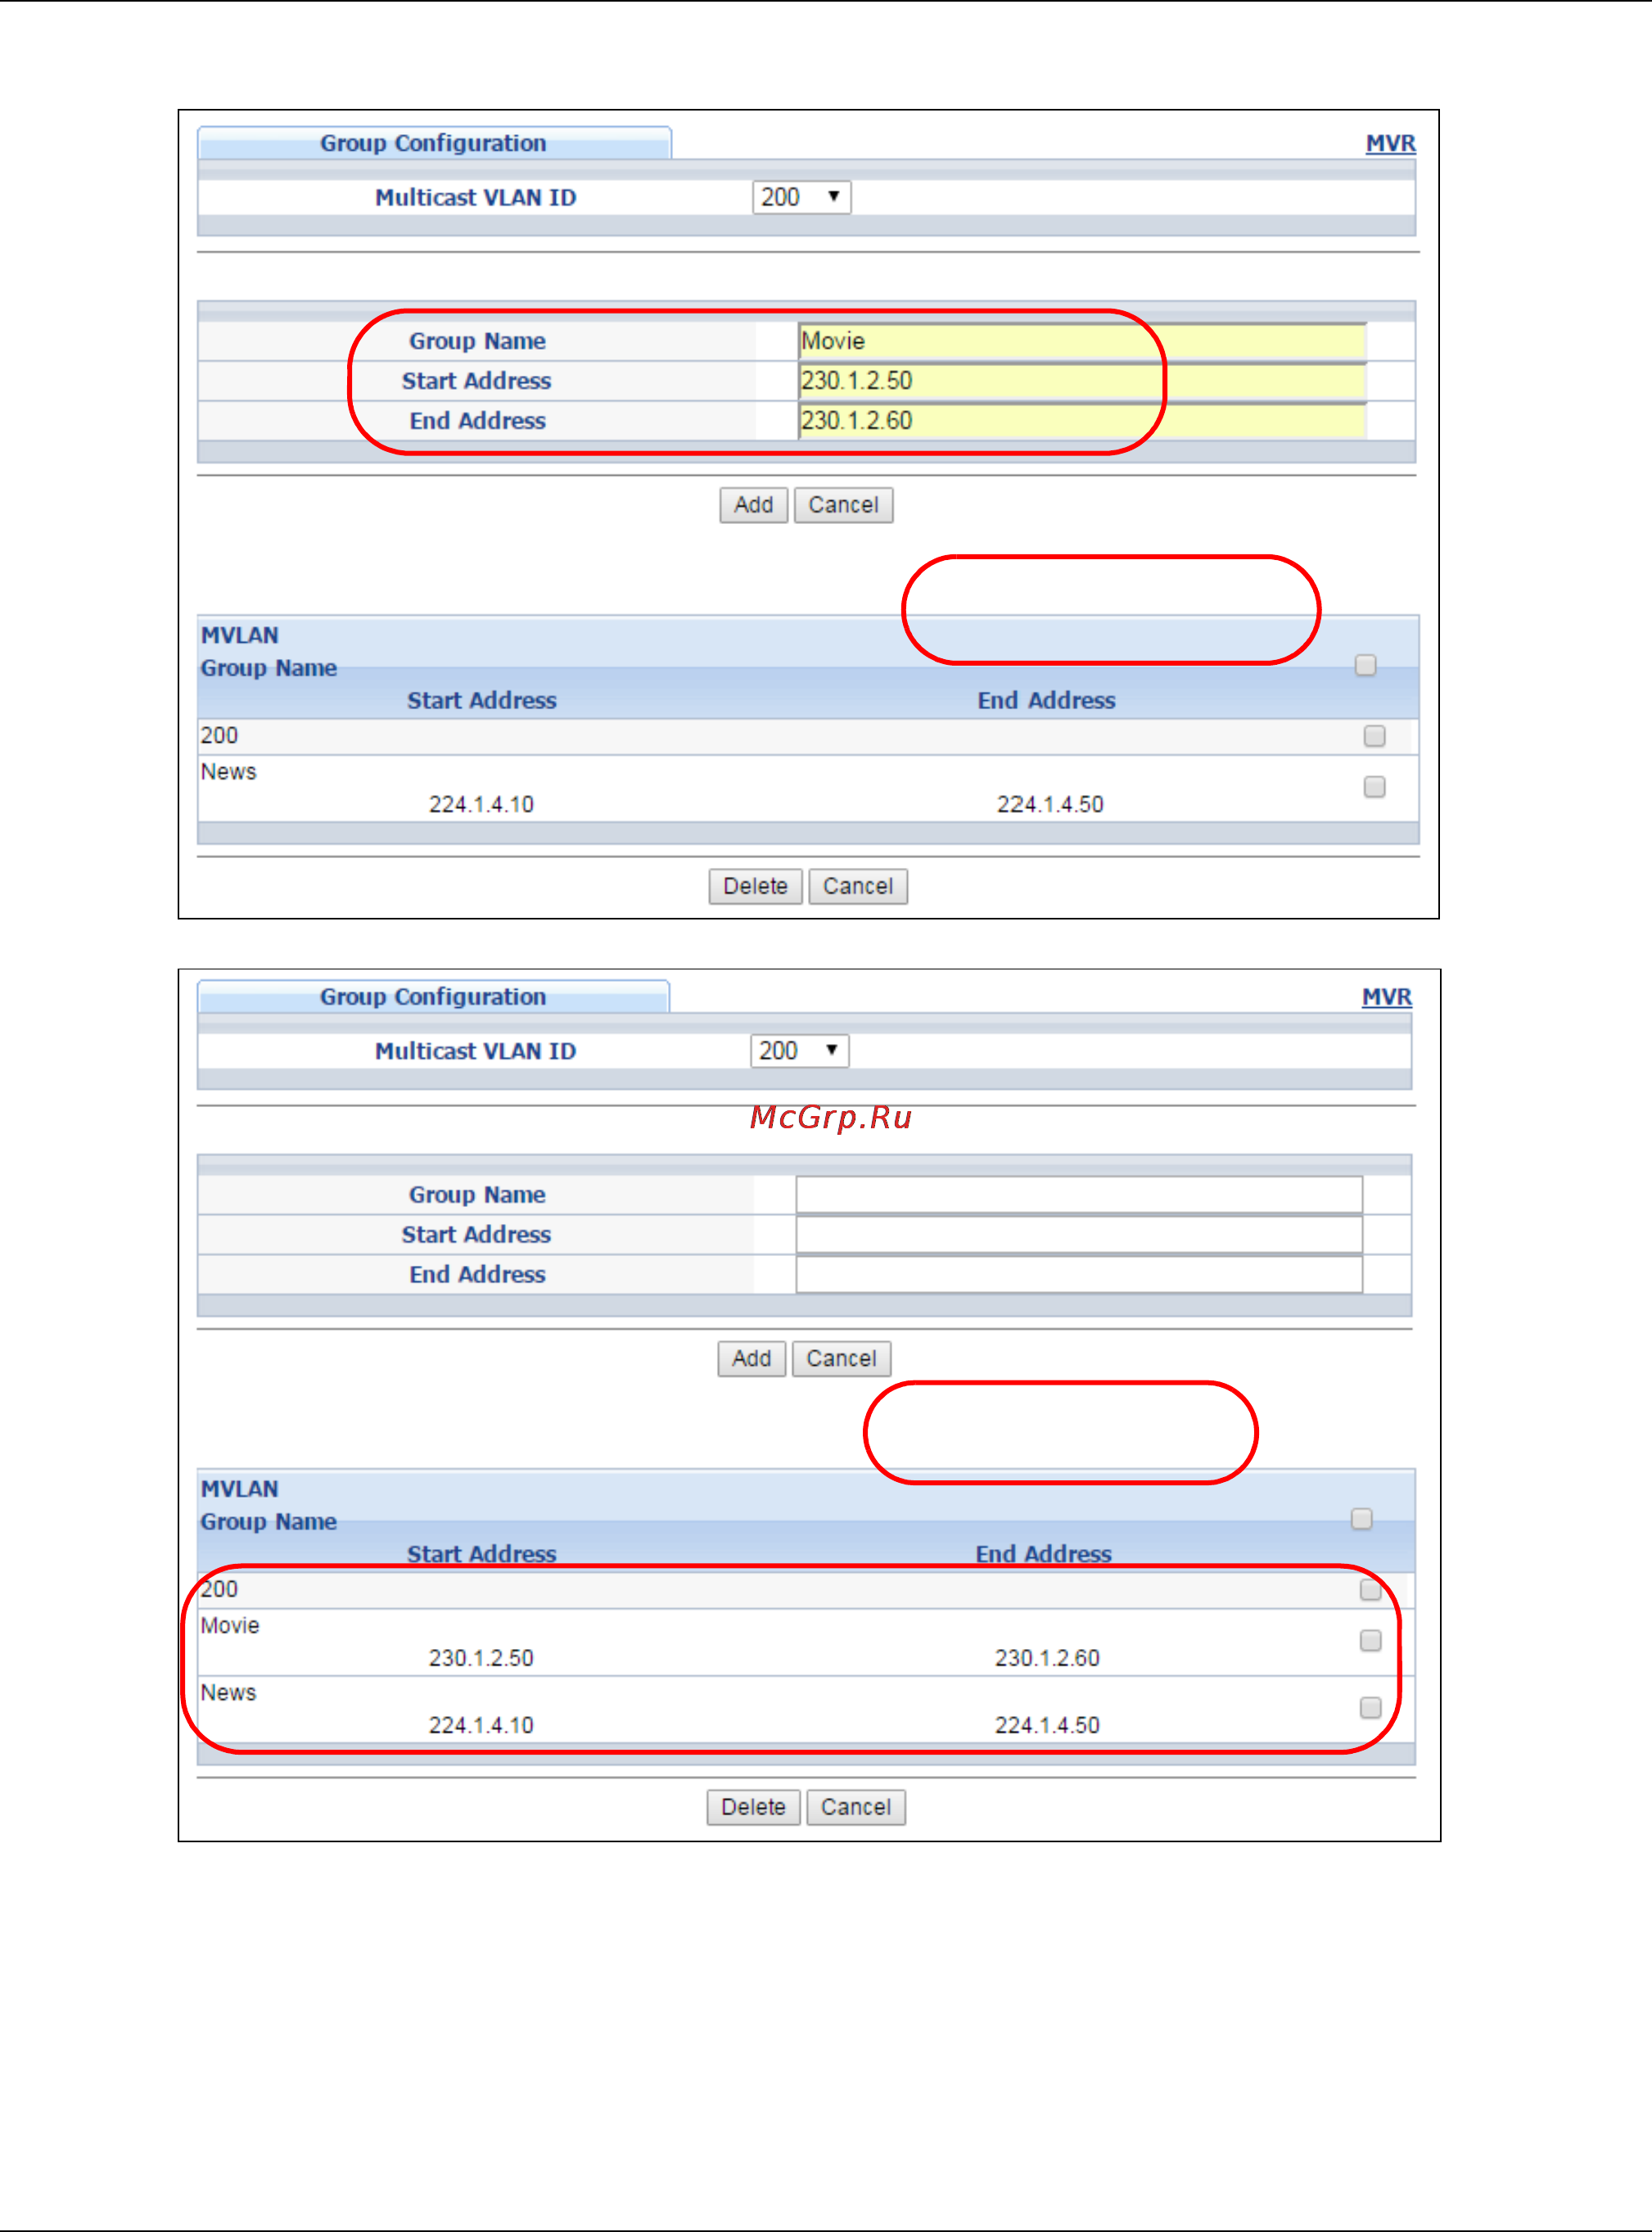Click empty End Address field in bottom panel
Viewport: 1652px width, 2232px height.
coord(1079,1275)
